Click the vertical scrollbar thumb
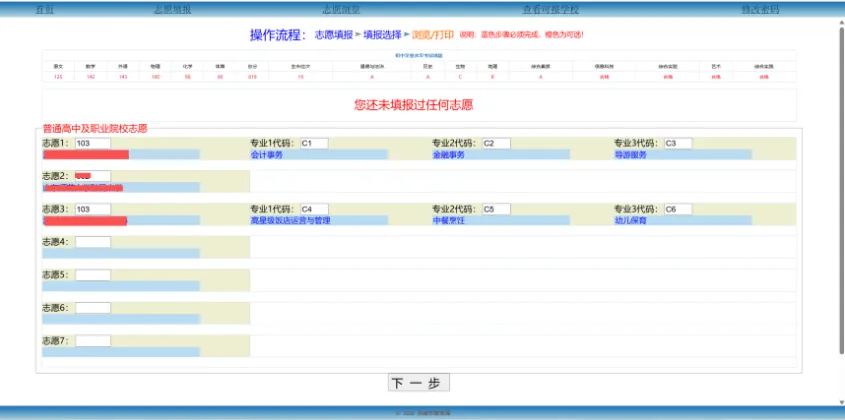845x420 pixels. pos(841,190)
